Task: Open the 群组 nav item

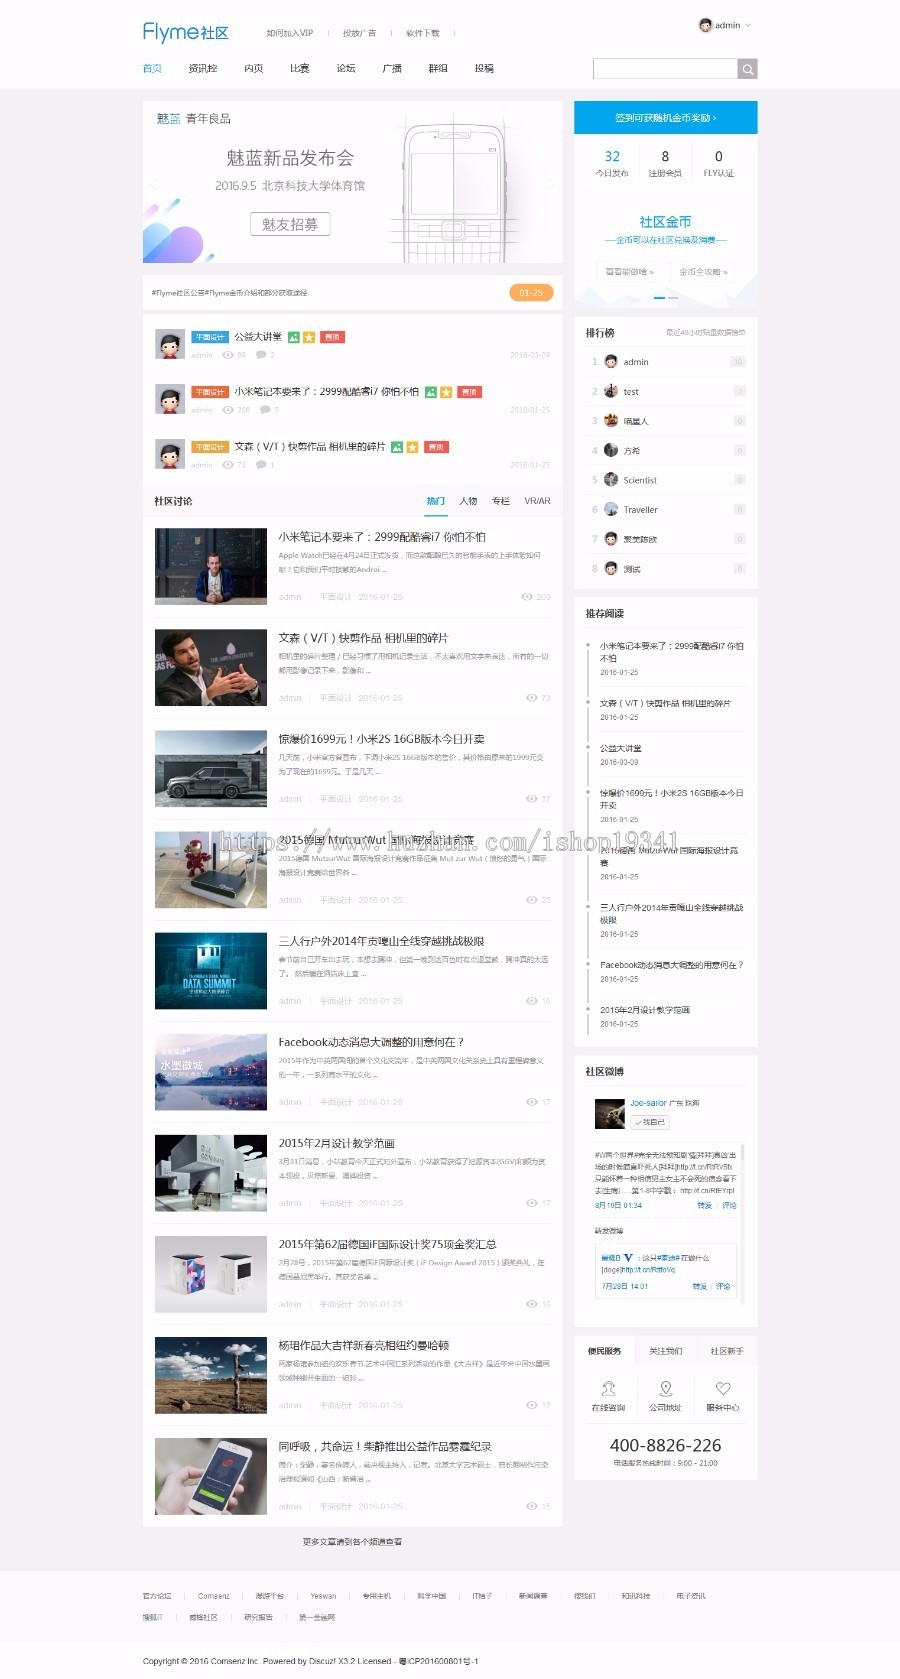Action: coord(438,69)
